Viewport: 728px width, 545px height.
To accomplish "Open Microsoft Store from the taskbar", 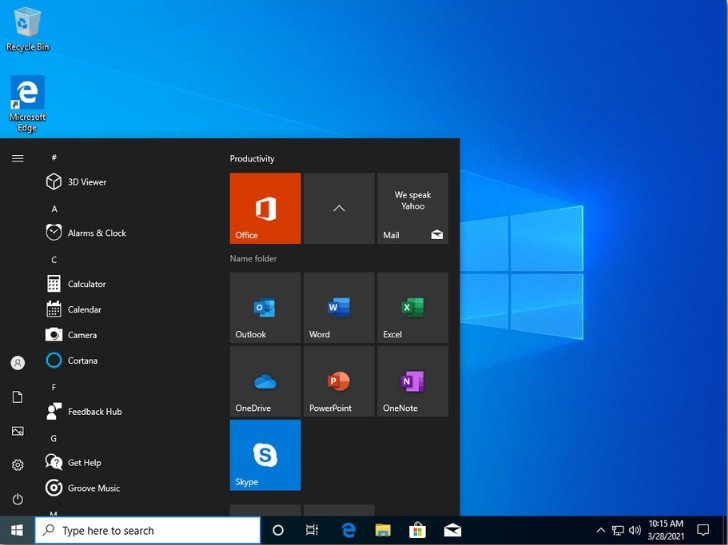I will click(x=417, y=530).
